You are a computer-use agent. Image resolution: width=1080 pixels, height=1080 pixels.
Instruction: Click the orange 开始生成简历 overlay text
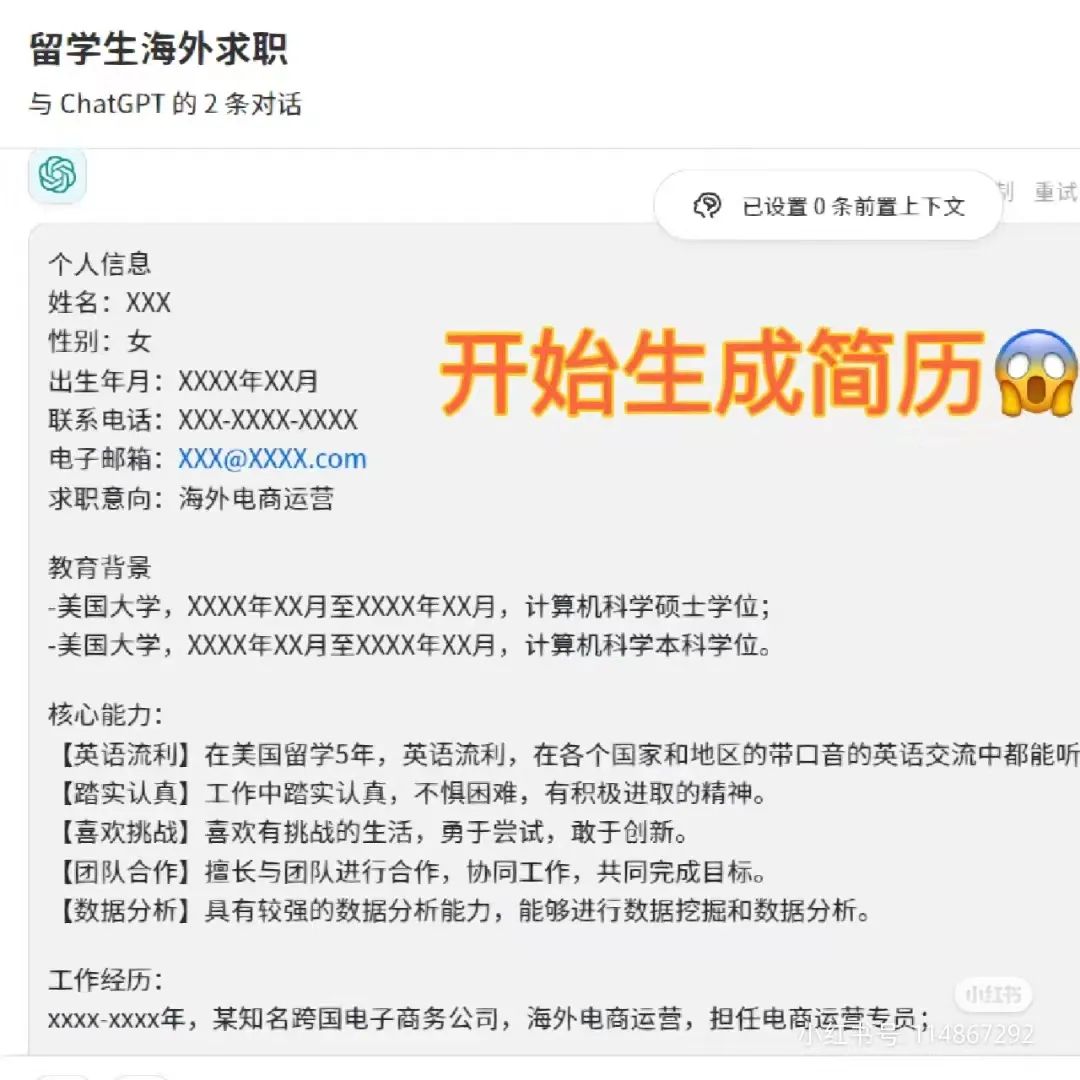(x=713, y=372)
